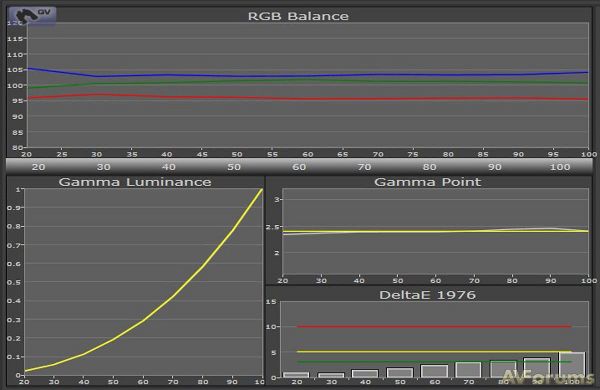Select the 60 stimulus level button
Viewport: 600px width, 390px height.
tap(299, 167)
